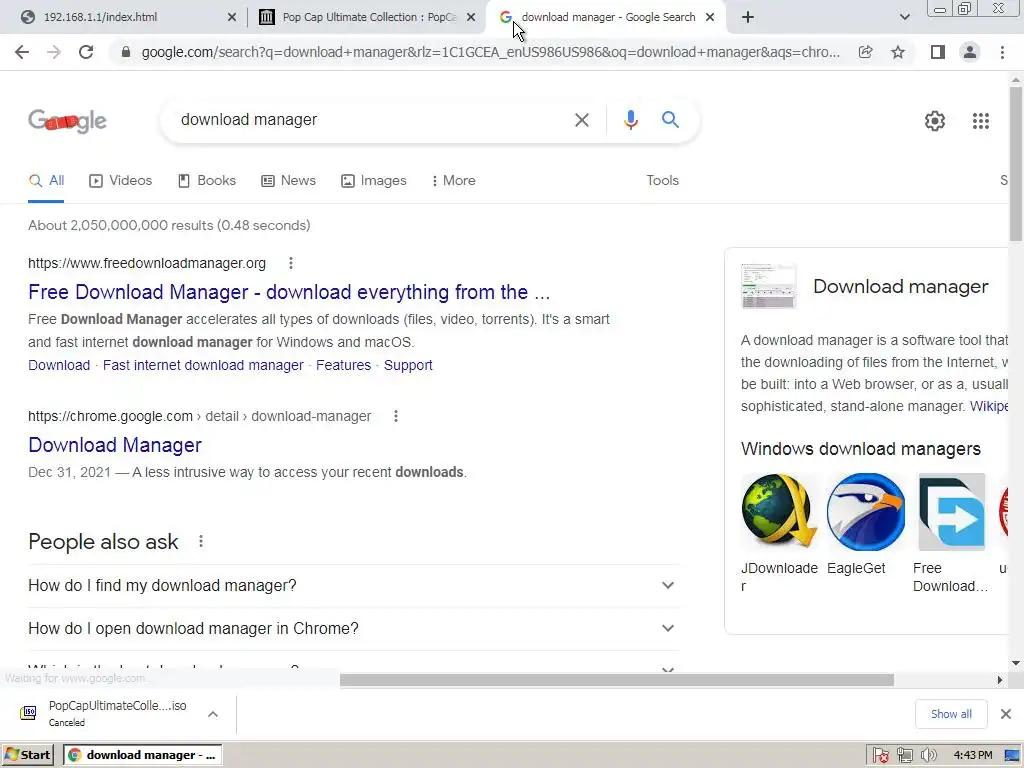The image size is (1024, 768).
Task: Follow the Support sitelink
Action: (x=408, y=365)
